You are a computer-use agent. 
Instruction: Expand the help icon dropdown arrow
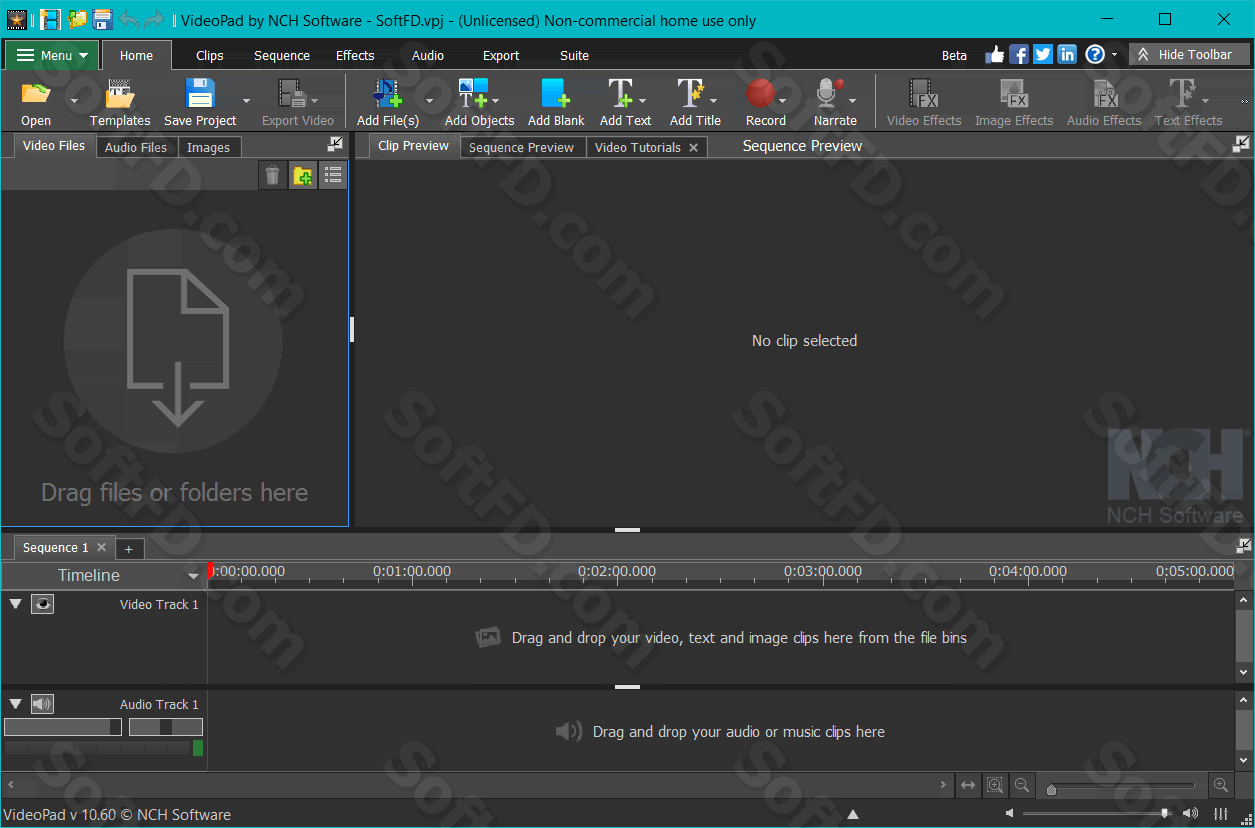[x=1115, y=56]
